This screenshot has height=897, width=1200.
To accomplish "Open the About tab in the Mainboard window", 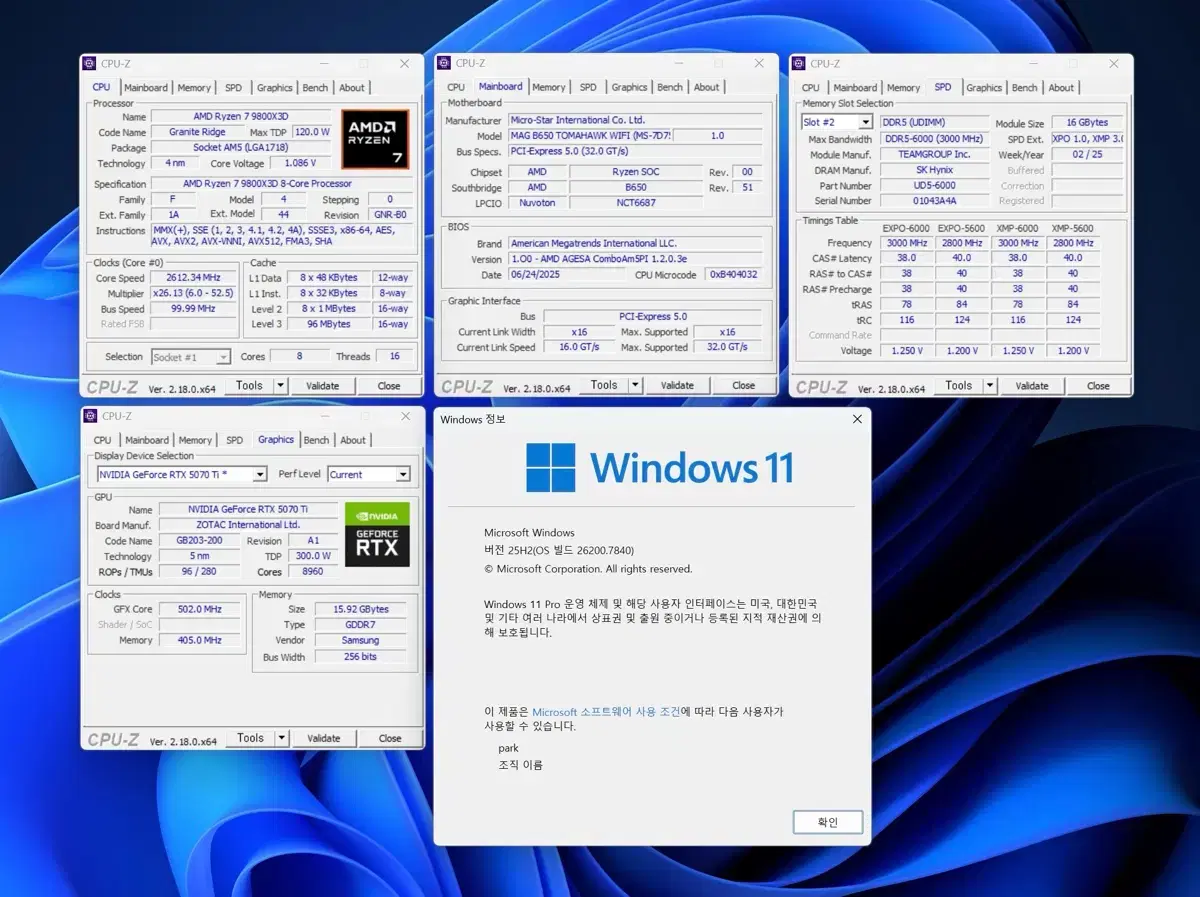I will (706, 88).
